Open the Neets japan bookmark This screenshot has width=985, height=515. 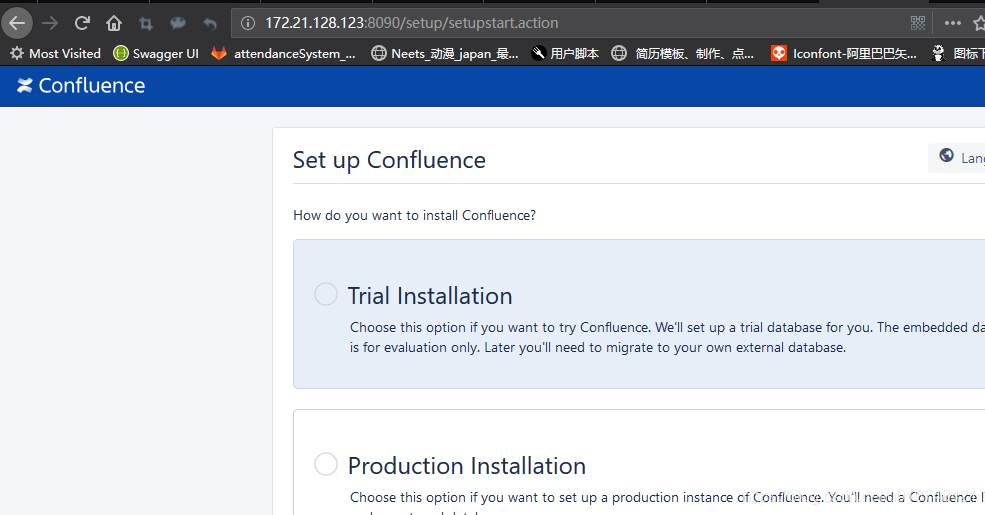pos(445,53)
